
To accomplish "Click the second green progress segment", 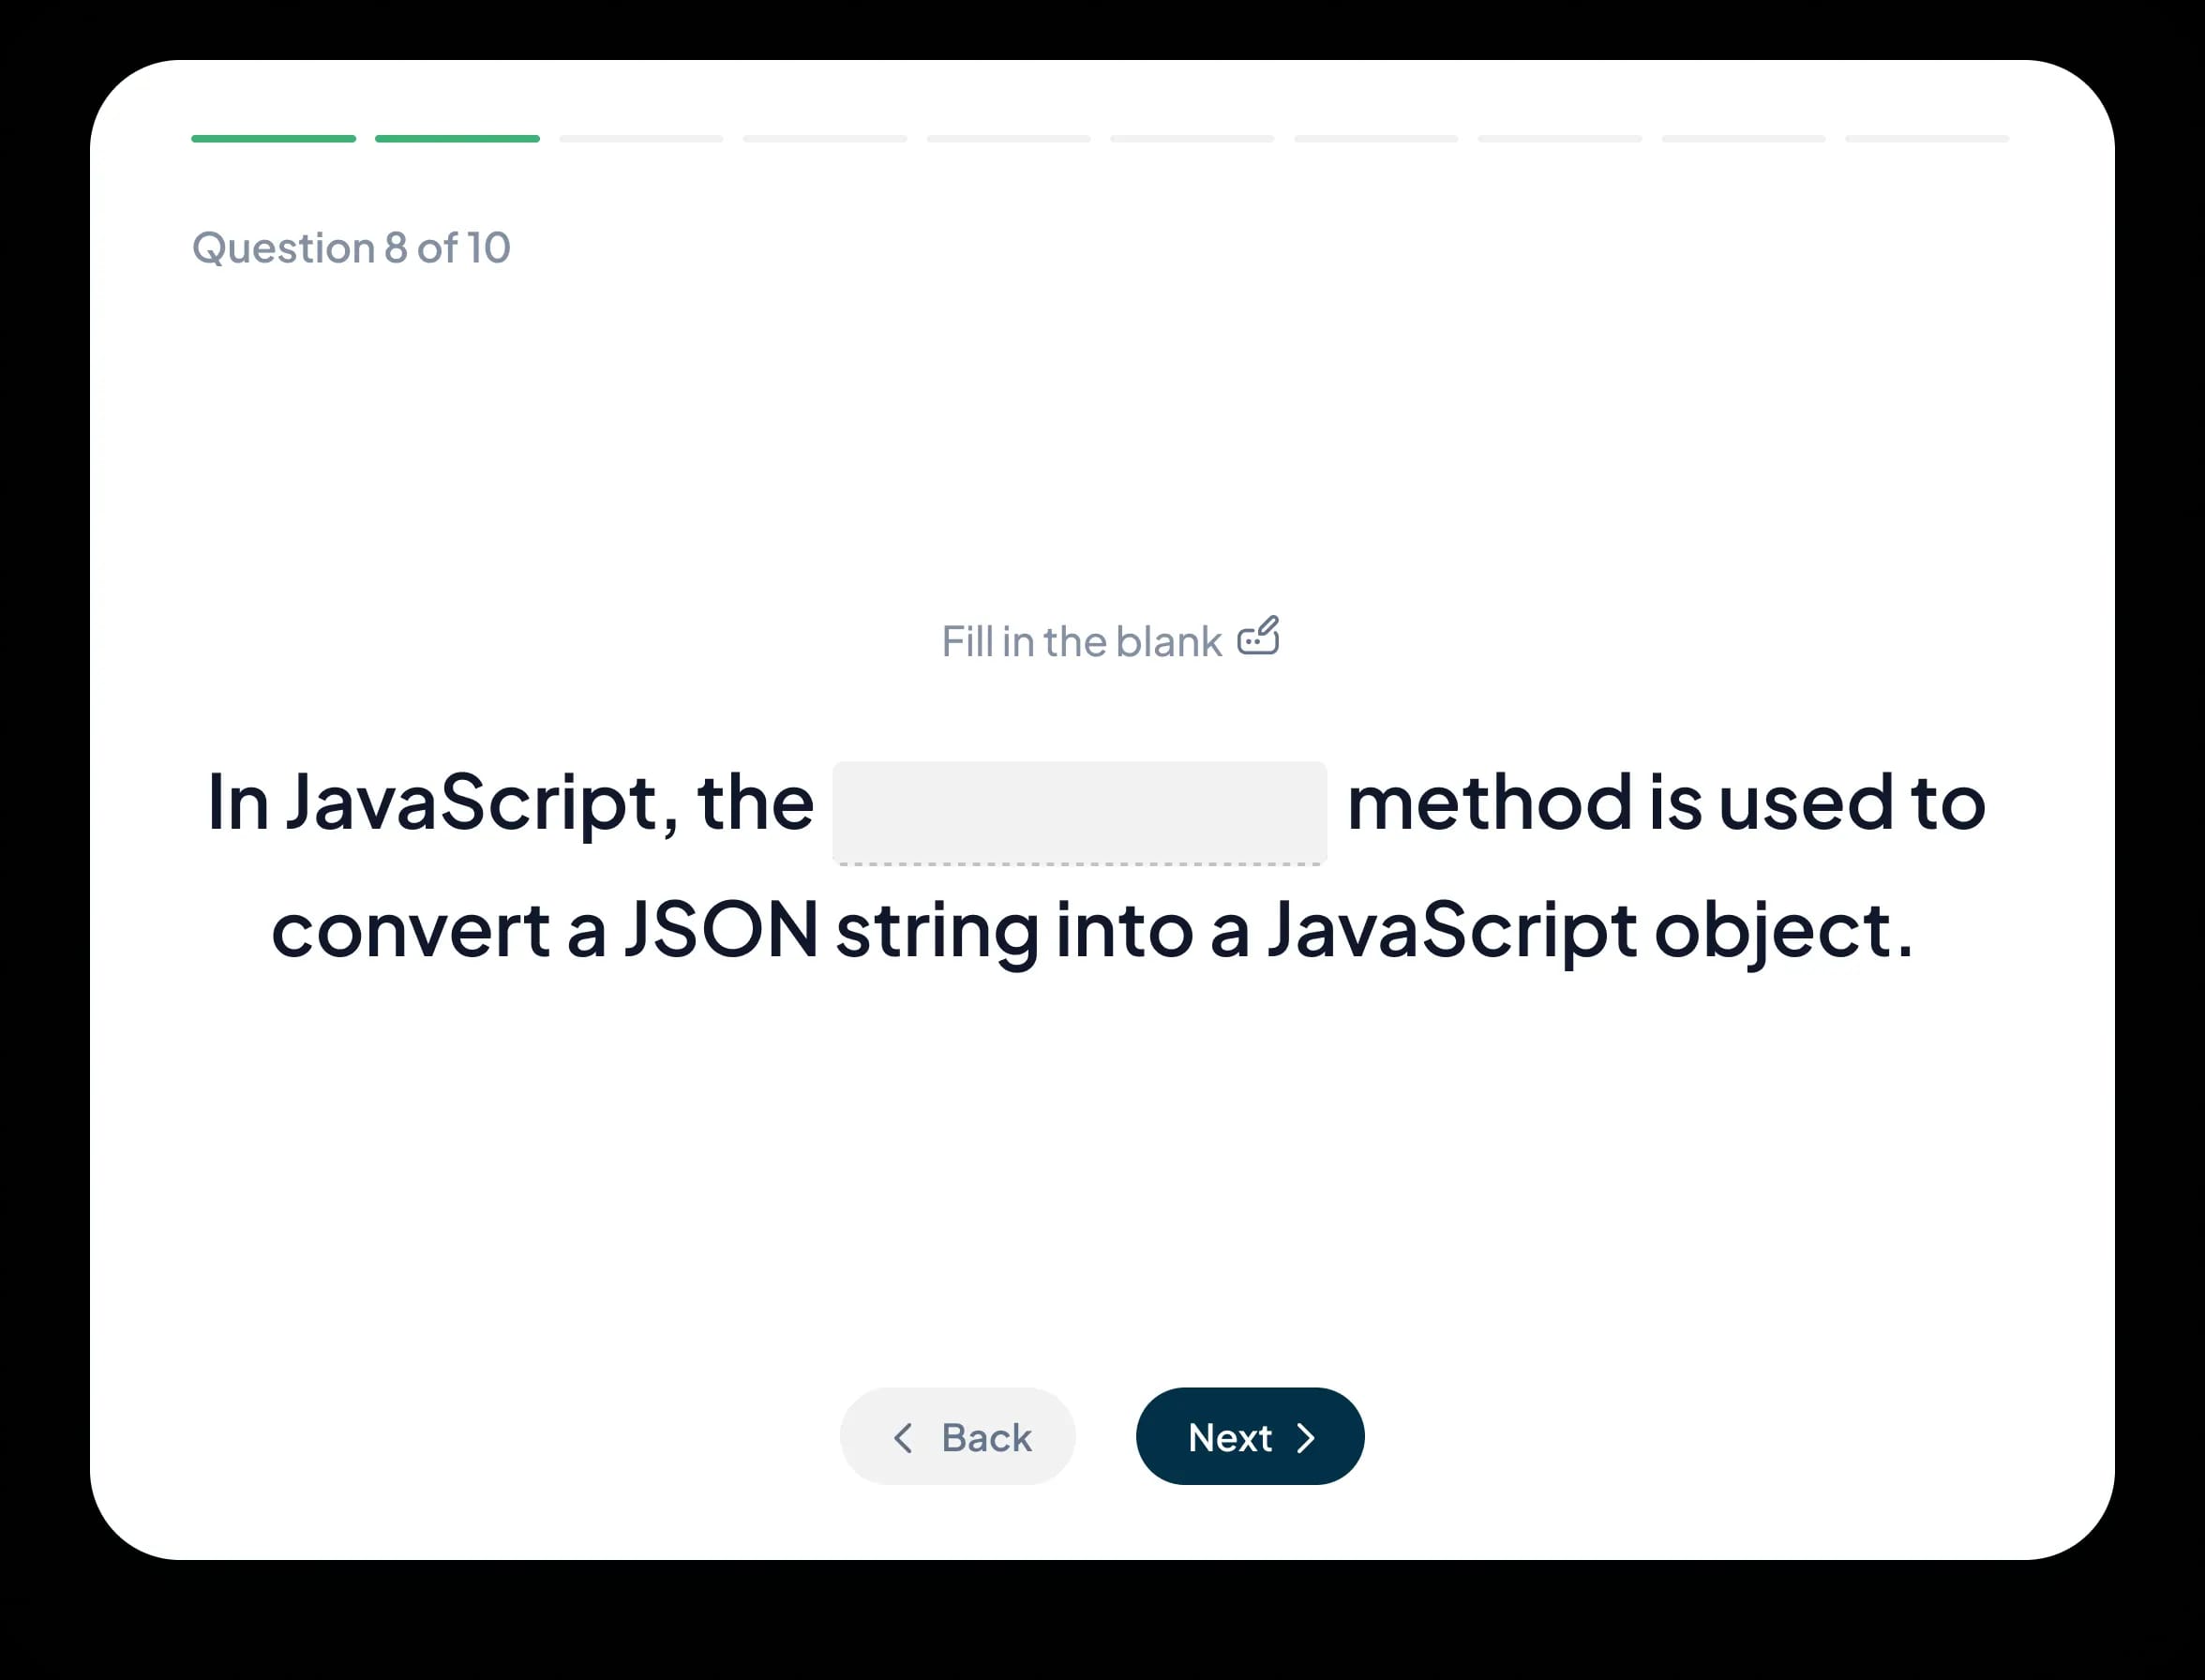I will [x=457, y=139].
